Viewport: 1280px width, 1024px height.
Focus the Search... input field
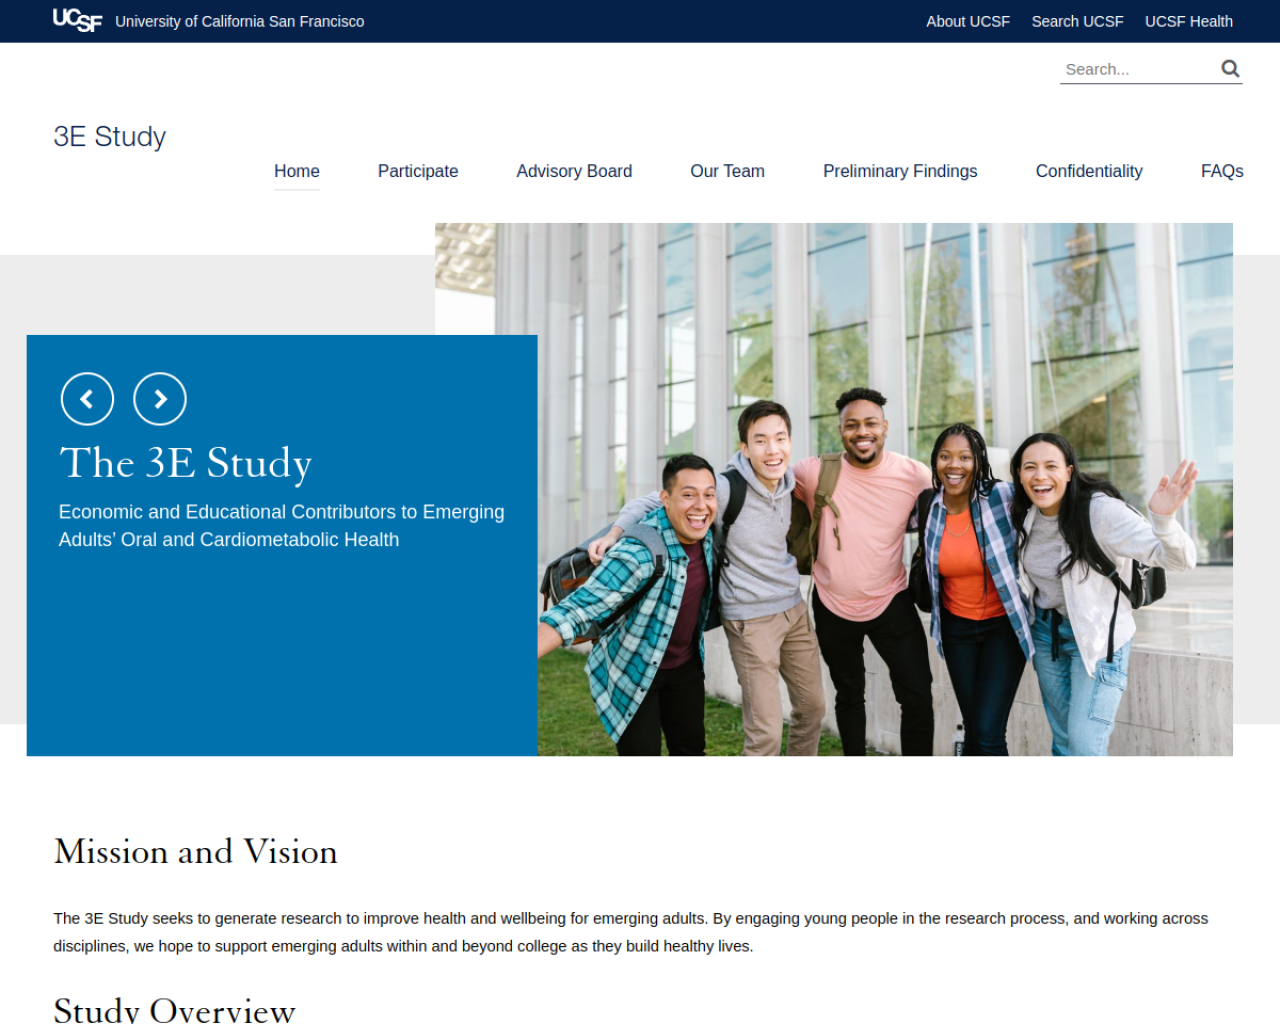[x=1138, y=69]
